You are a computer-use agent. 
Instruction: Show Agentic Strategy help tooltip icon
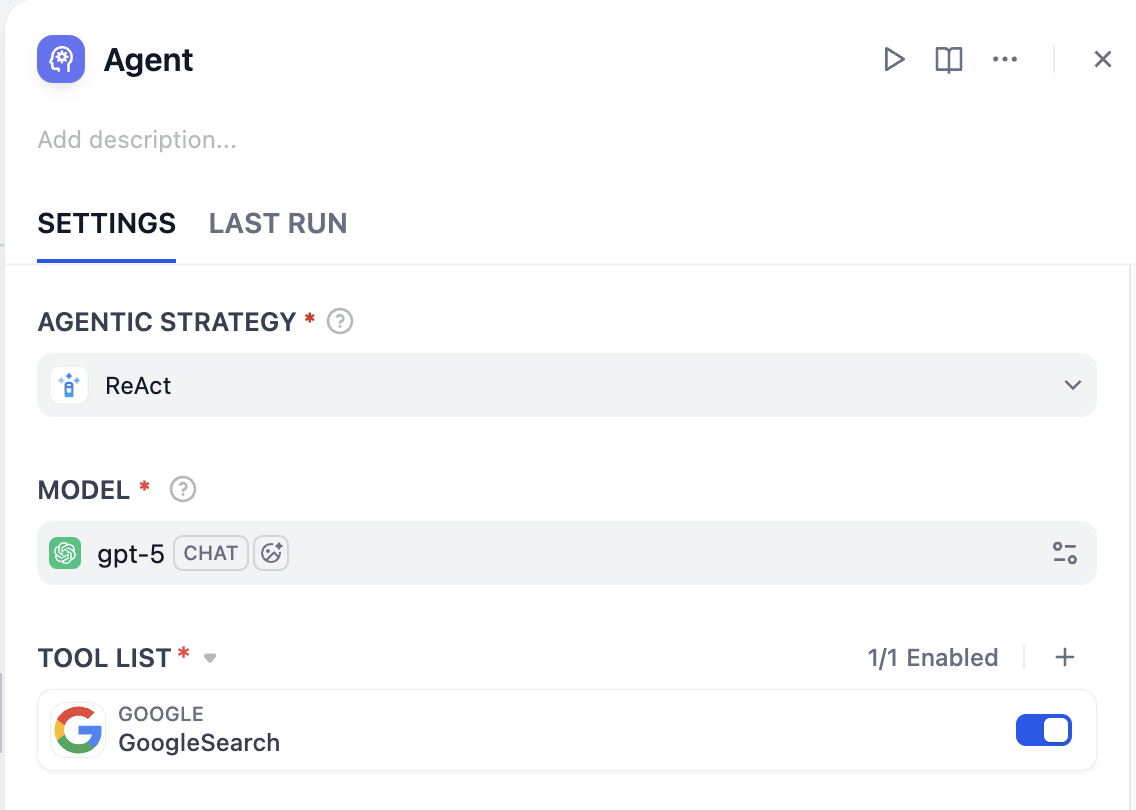[341, 322]
